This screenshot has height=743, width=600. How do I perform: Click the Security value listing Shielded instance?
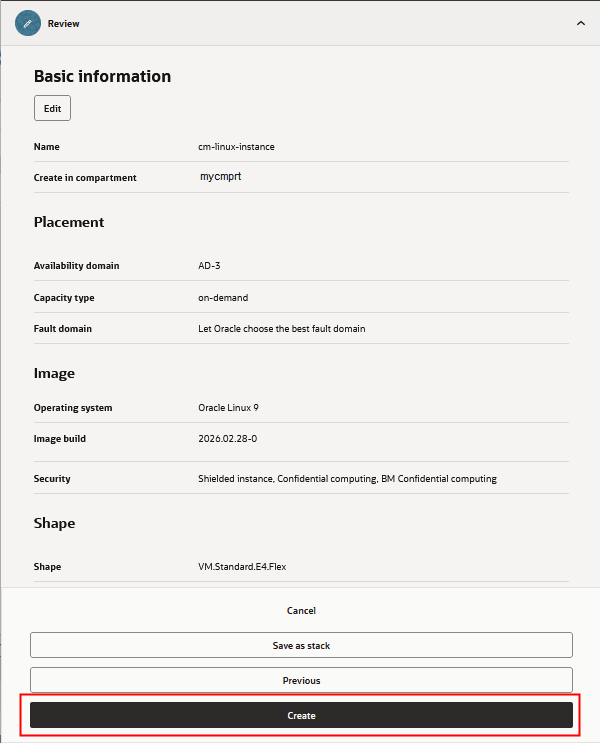347,479
